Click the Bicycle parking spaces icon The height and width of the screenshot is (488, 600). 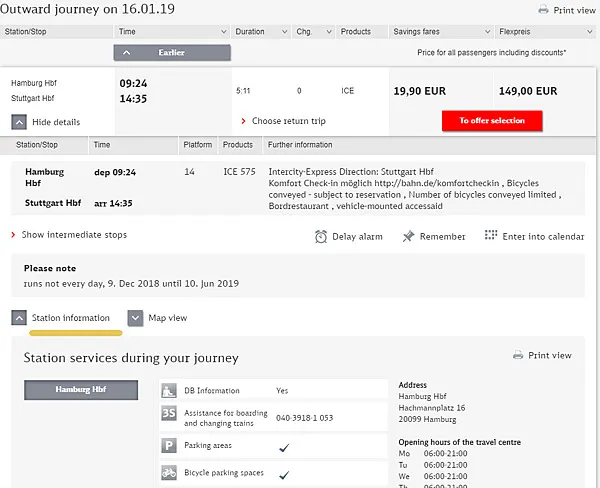169,473
